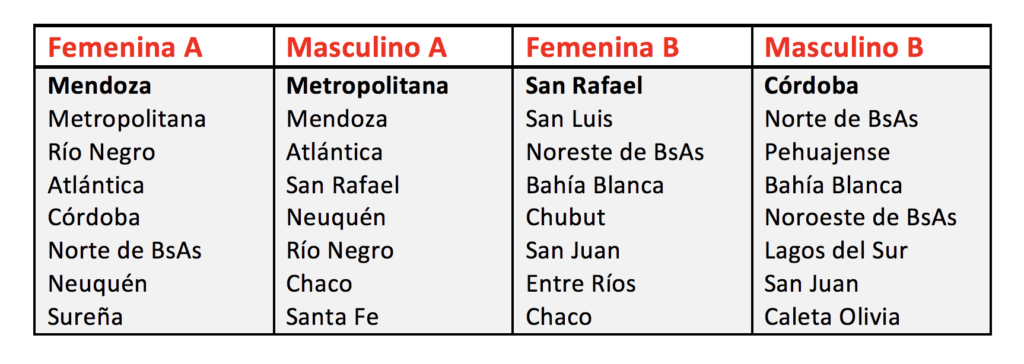
Task: Click Noreste de BsAs entry
Action: pos(615,152)
